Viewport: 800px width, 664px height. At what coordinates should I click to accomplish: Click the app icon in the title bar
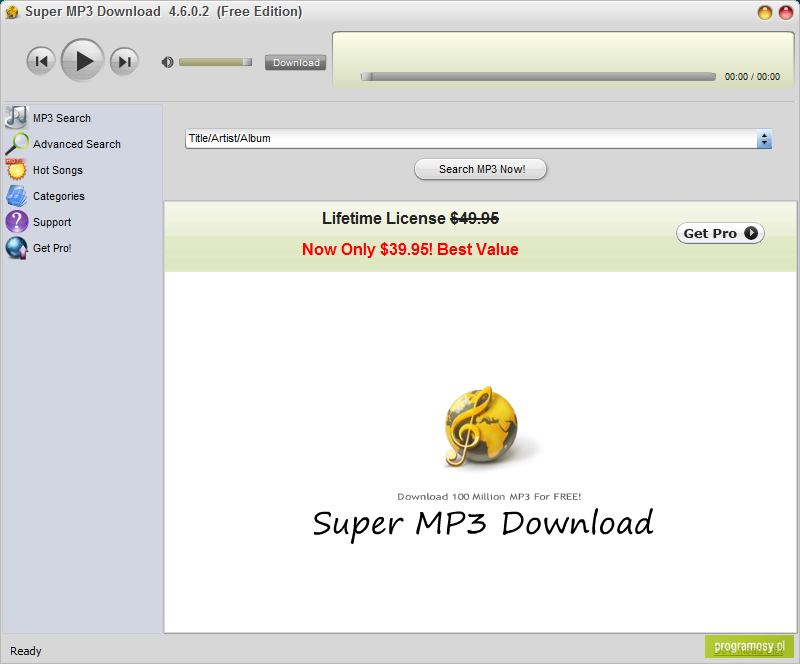click(12, 12)
